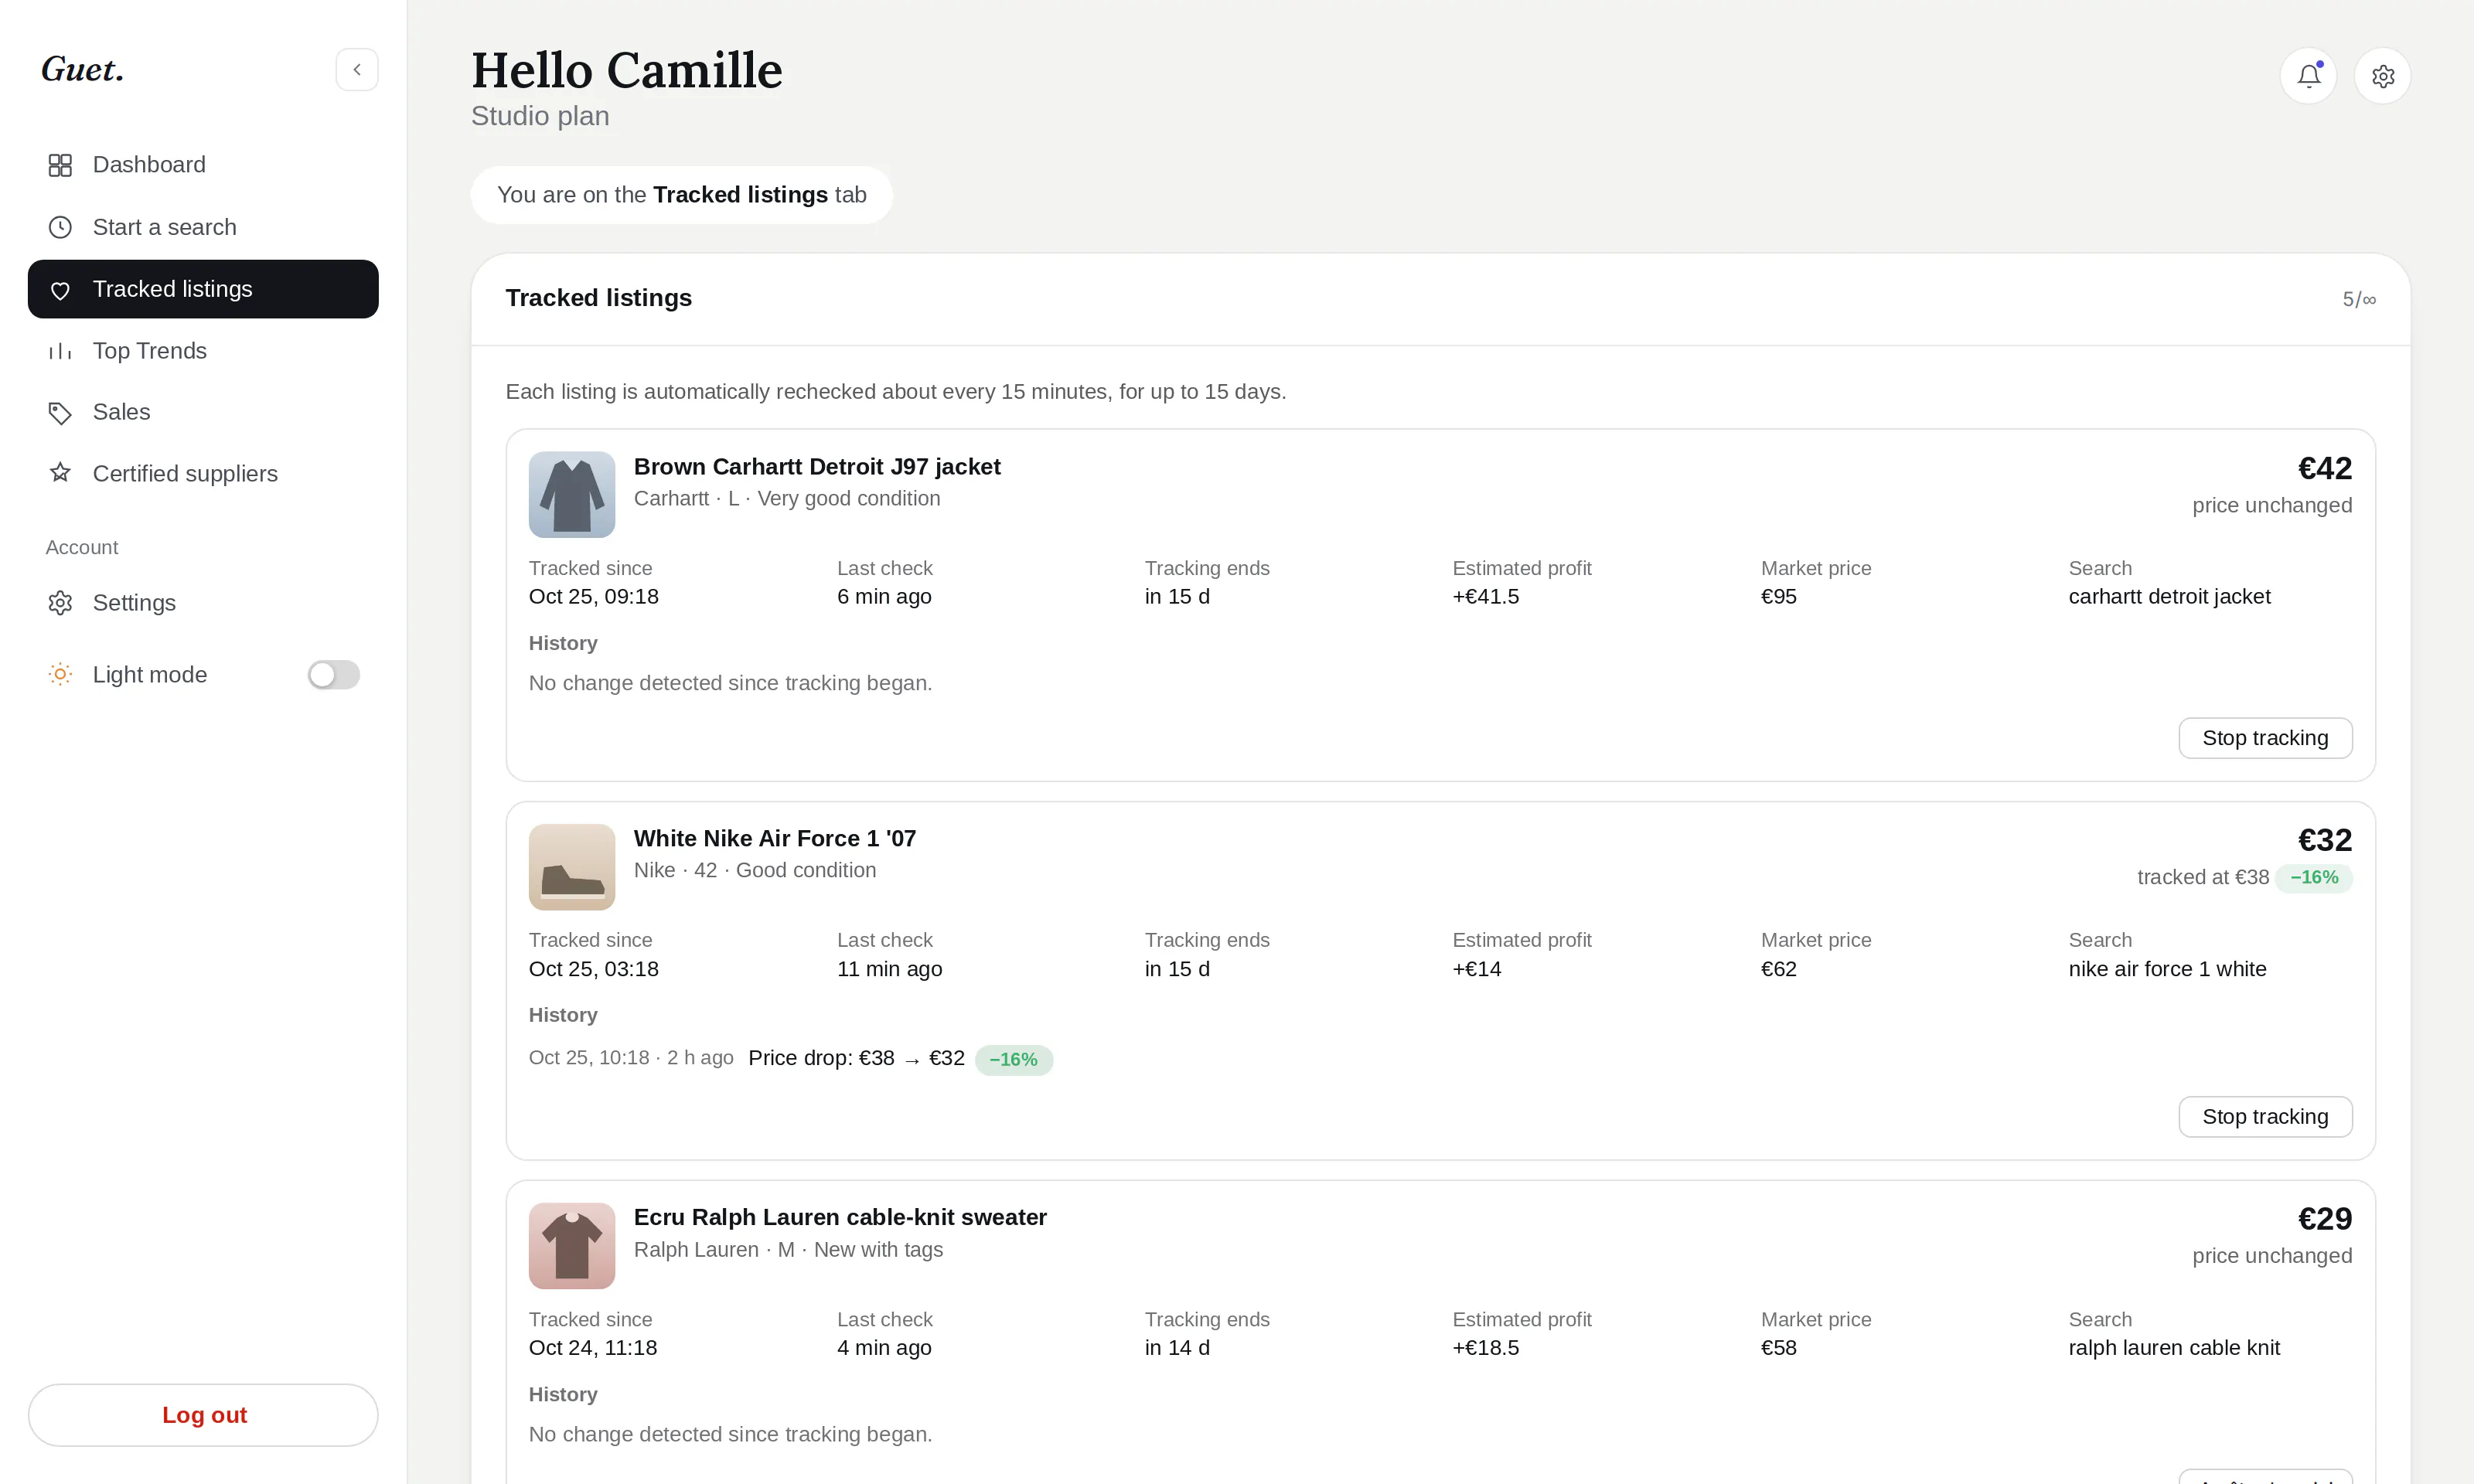Click the Dashboard grid icon

point(60,165)
